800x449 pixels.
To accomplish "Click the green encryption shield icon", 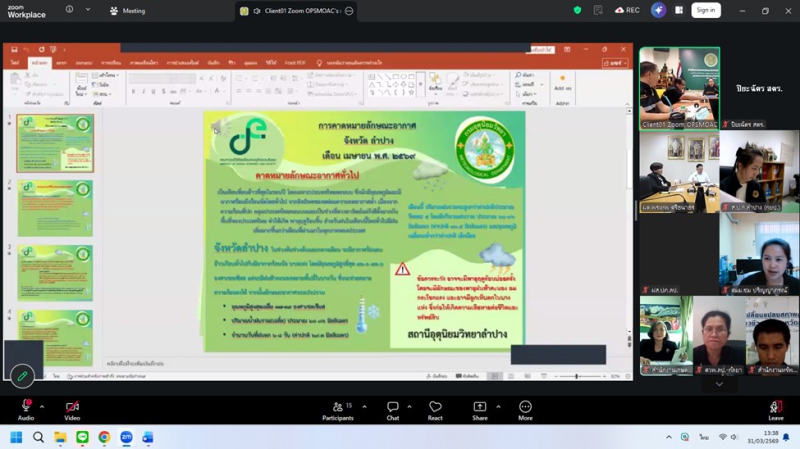I will 577,10.
